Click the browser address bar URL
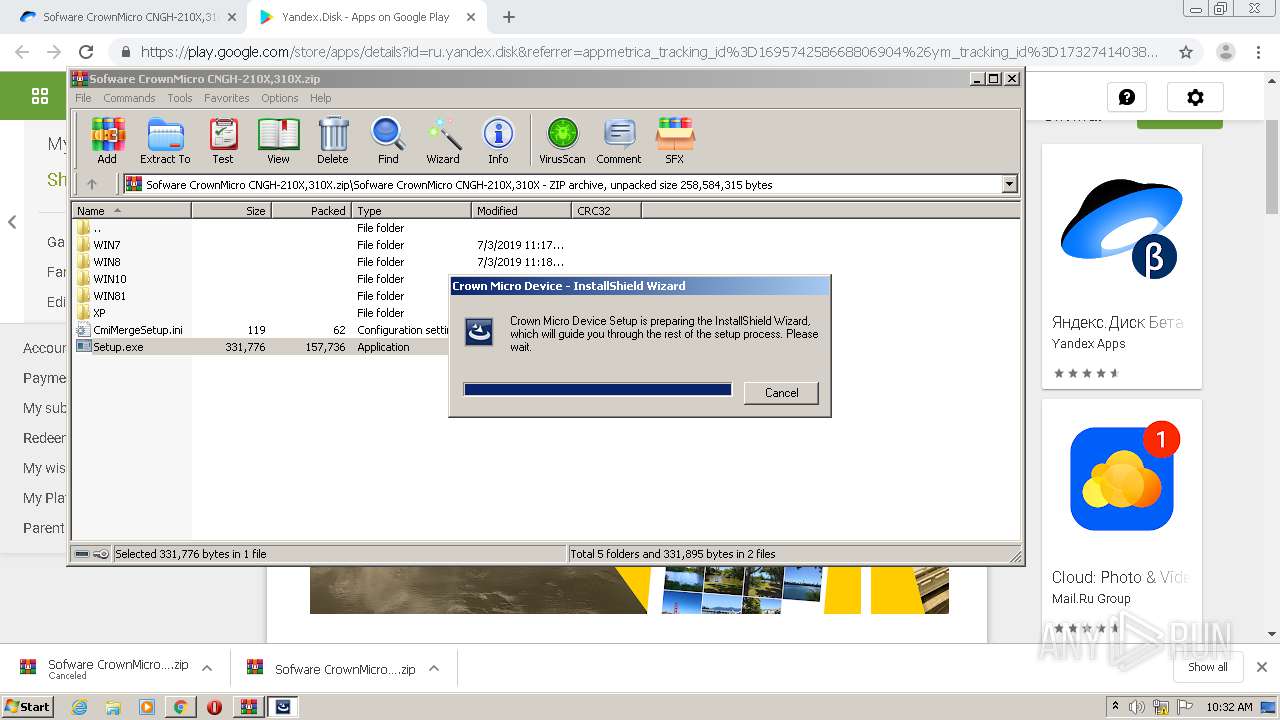The image size is (1280, 720). coord(650,52)
